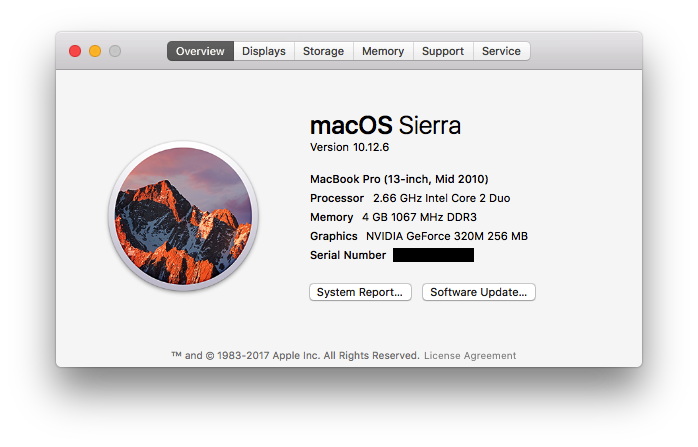
Task: Switch to the Displays tab
Action: click(264, 51)
